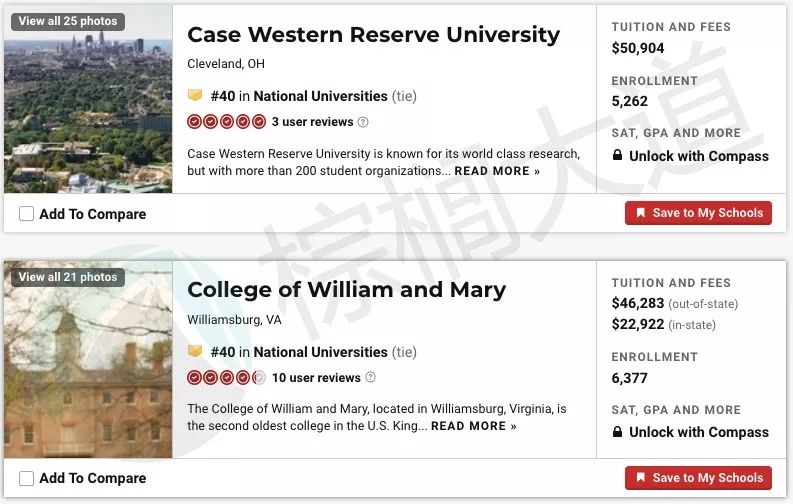Open the help icon beside 10 user reviews
The width and height of the screenshot is (793, 504).
(x=370, y=377)
